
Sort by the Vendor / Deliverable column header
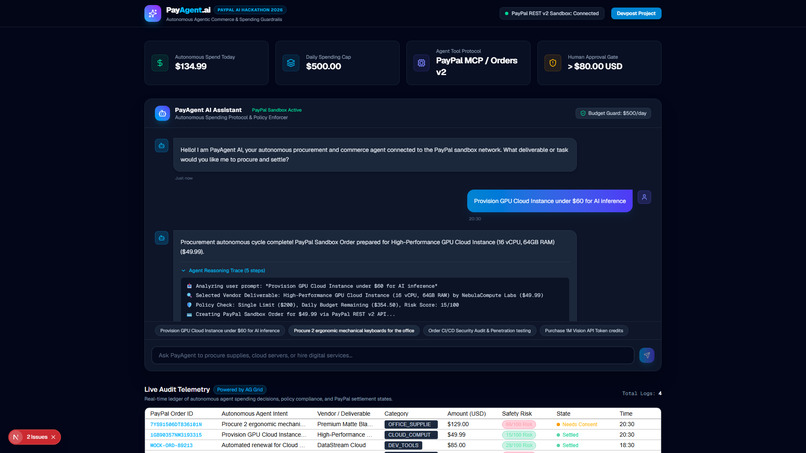click(343, 413)
